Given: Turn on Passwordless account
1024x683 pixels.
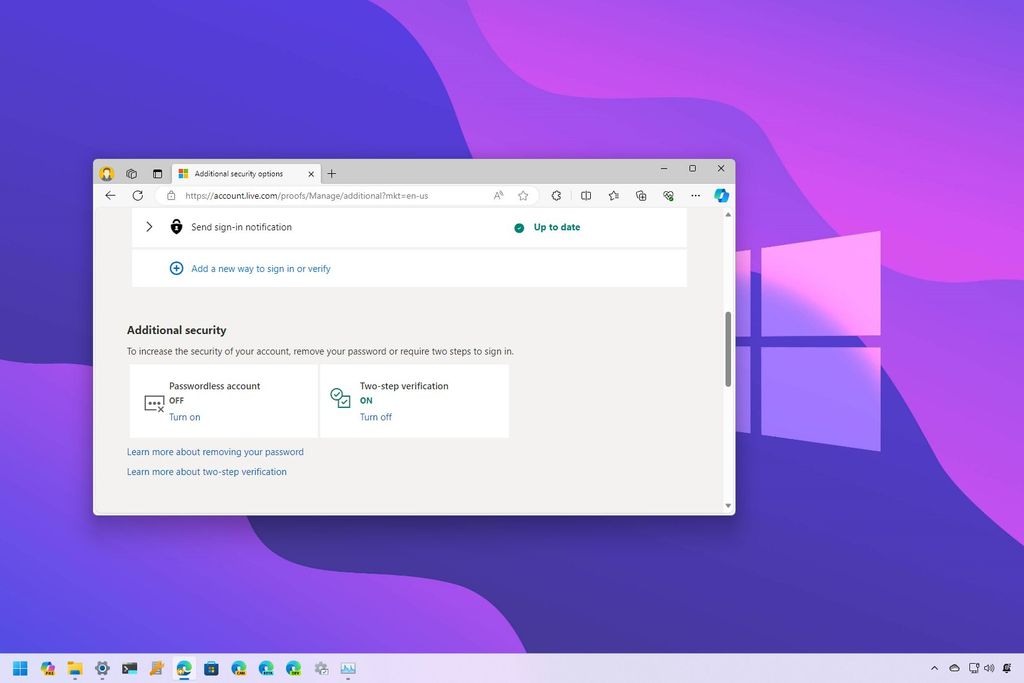Looking at the screenshot, I should pos(184,417).
